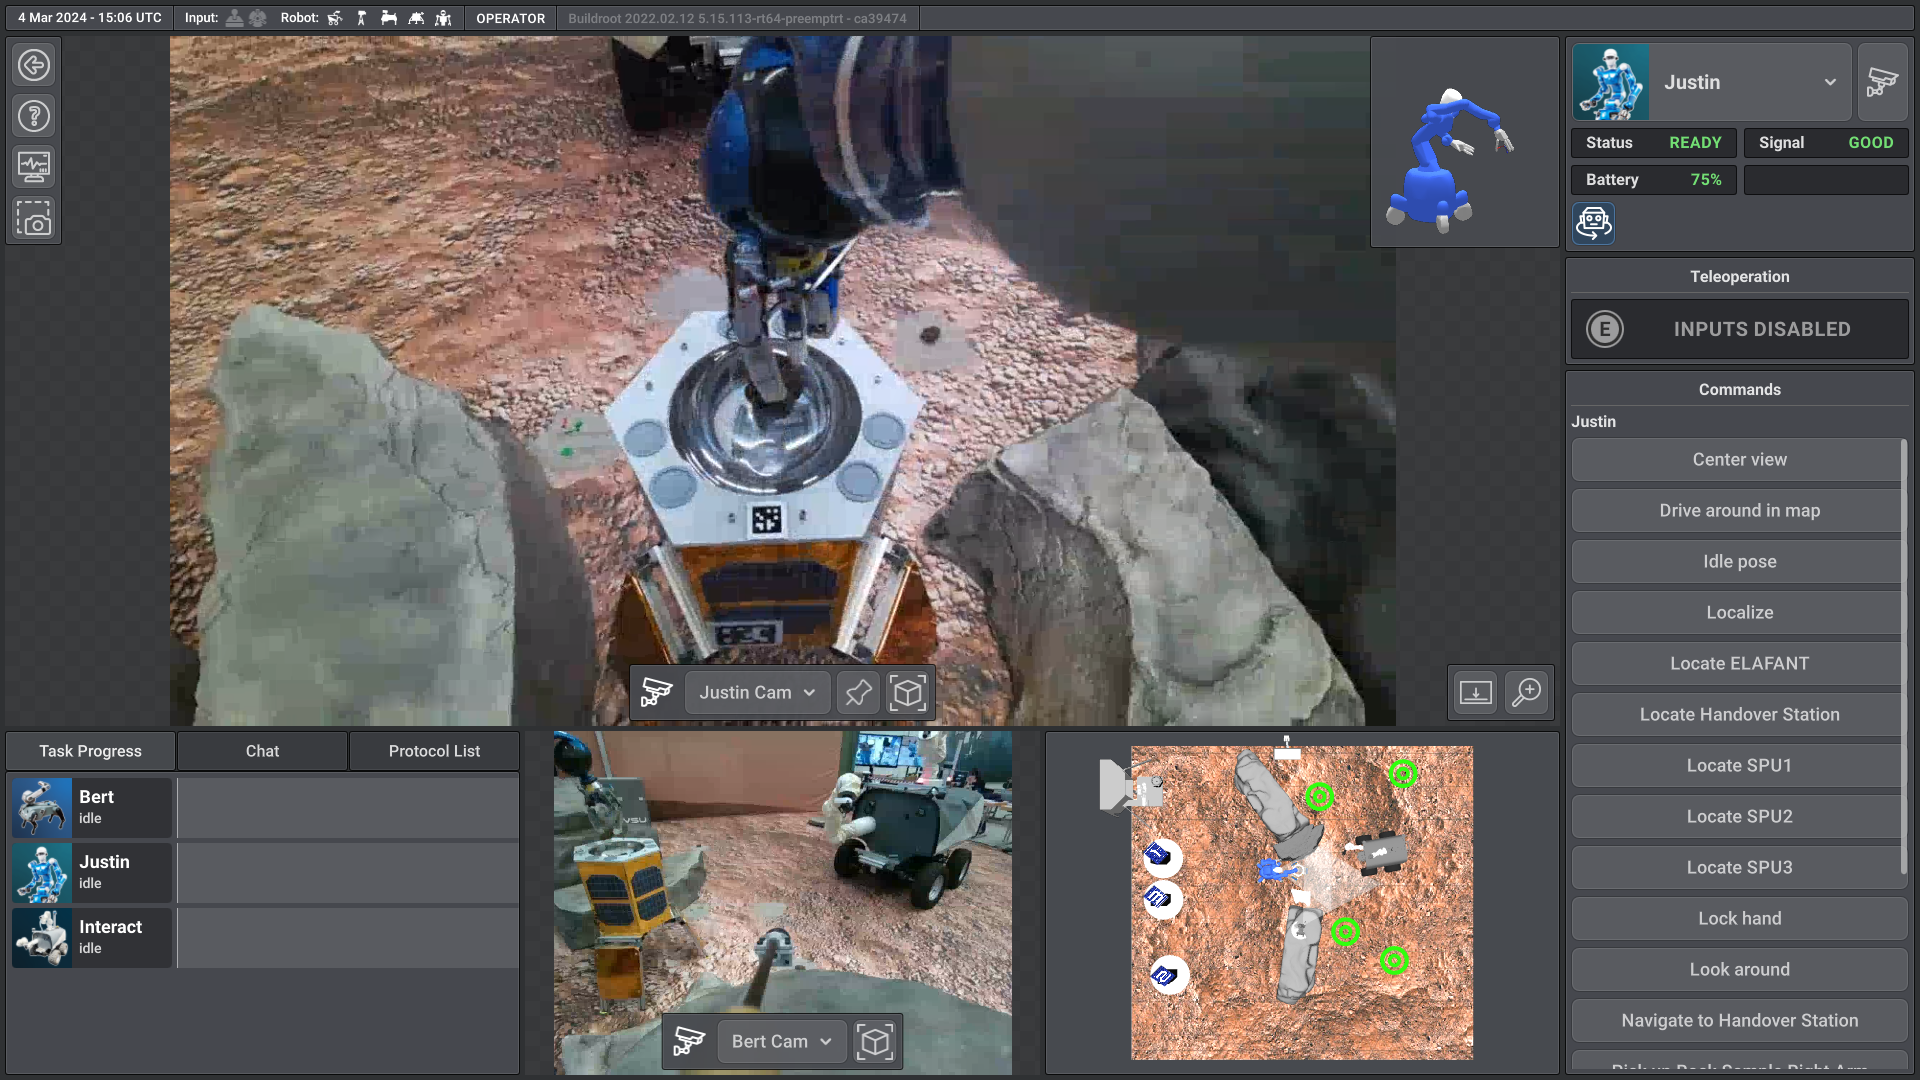Expand the Justin operator dropdown
The width and height of the screenshot is (1920, 1080).
[1829, 82]
